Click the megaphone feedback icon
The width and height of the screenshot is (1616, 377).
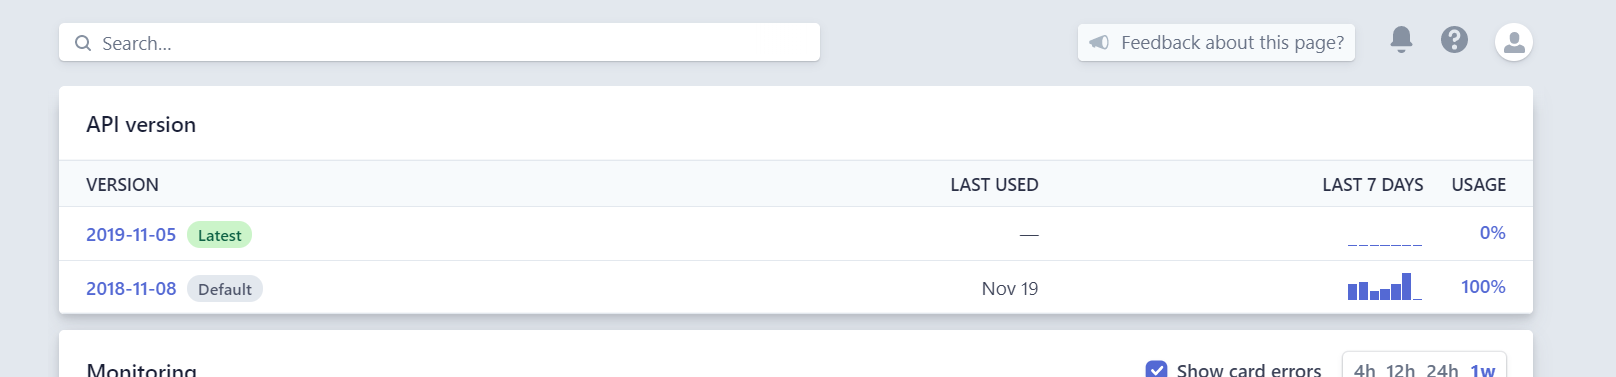1099,43
